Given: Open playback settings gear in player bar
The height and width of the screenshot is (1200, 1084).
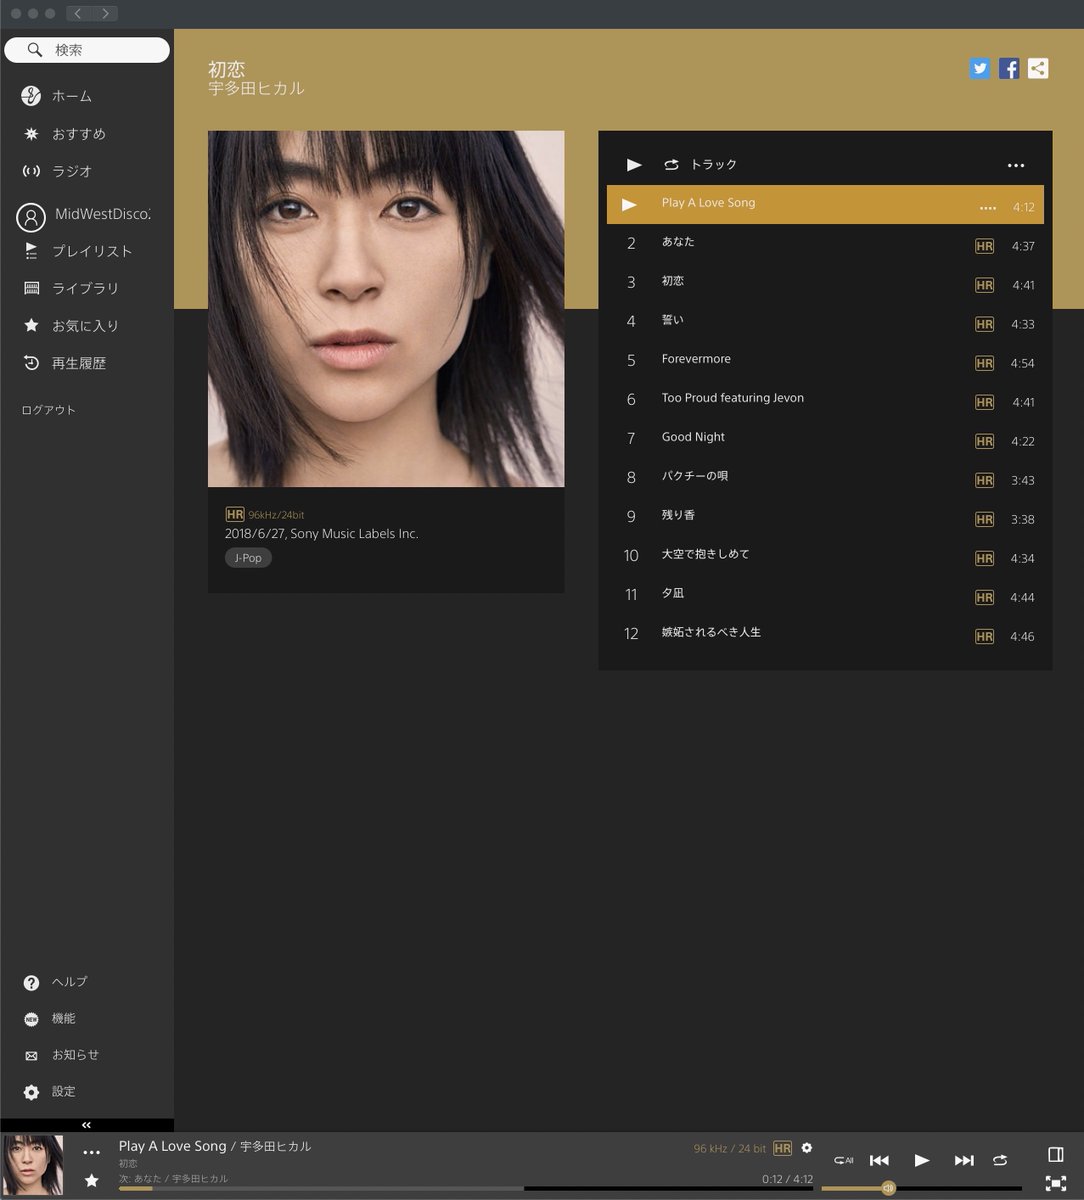Looking at the screenshot, I should pos(807,1148).
